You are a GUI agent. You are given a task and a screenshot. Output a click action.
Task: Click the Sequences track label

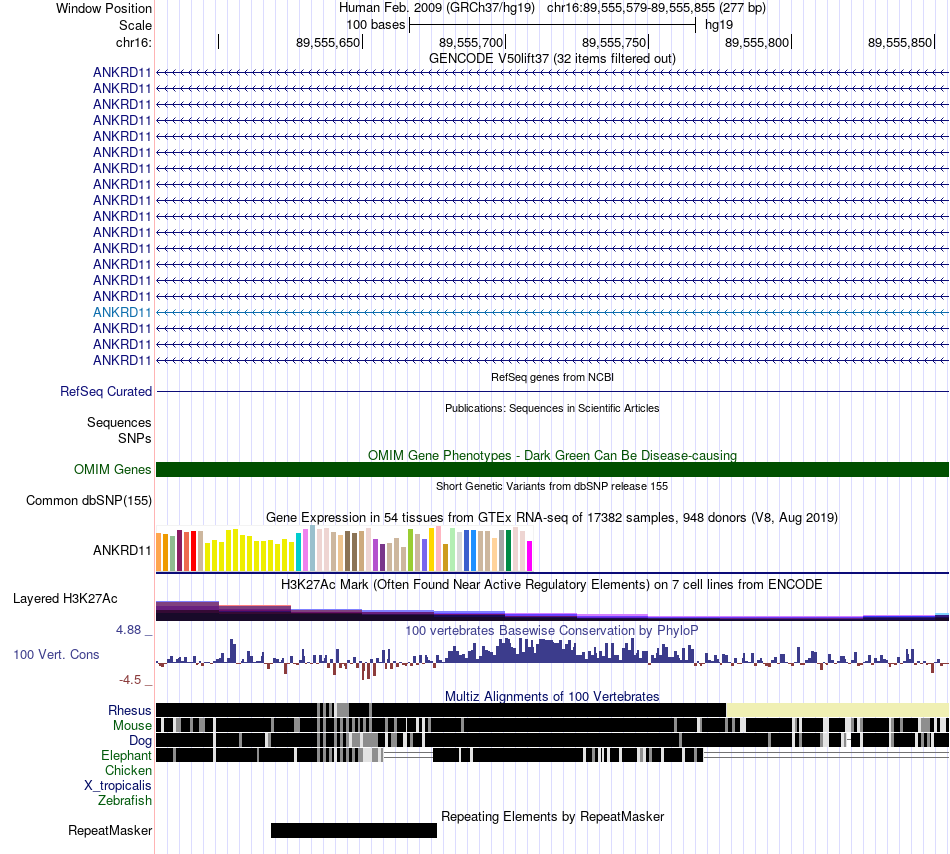tap(119, 423)
